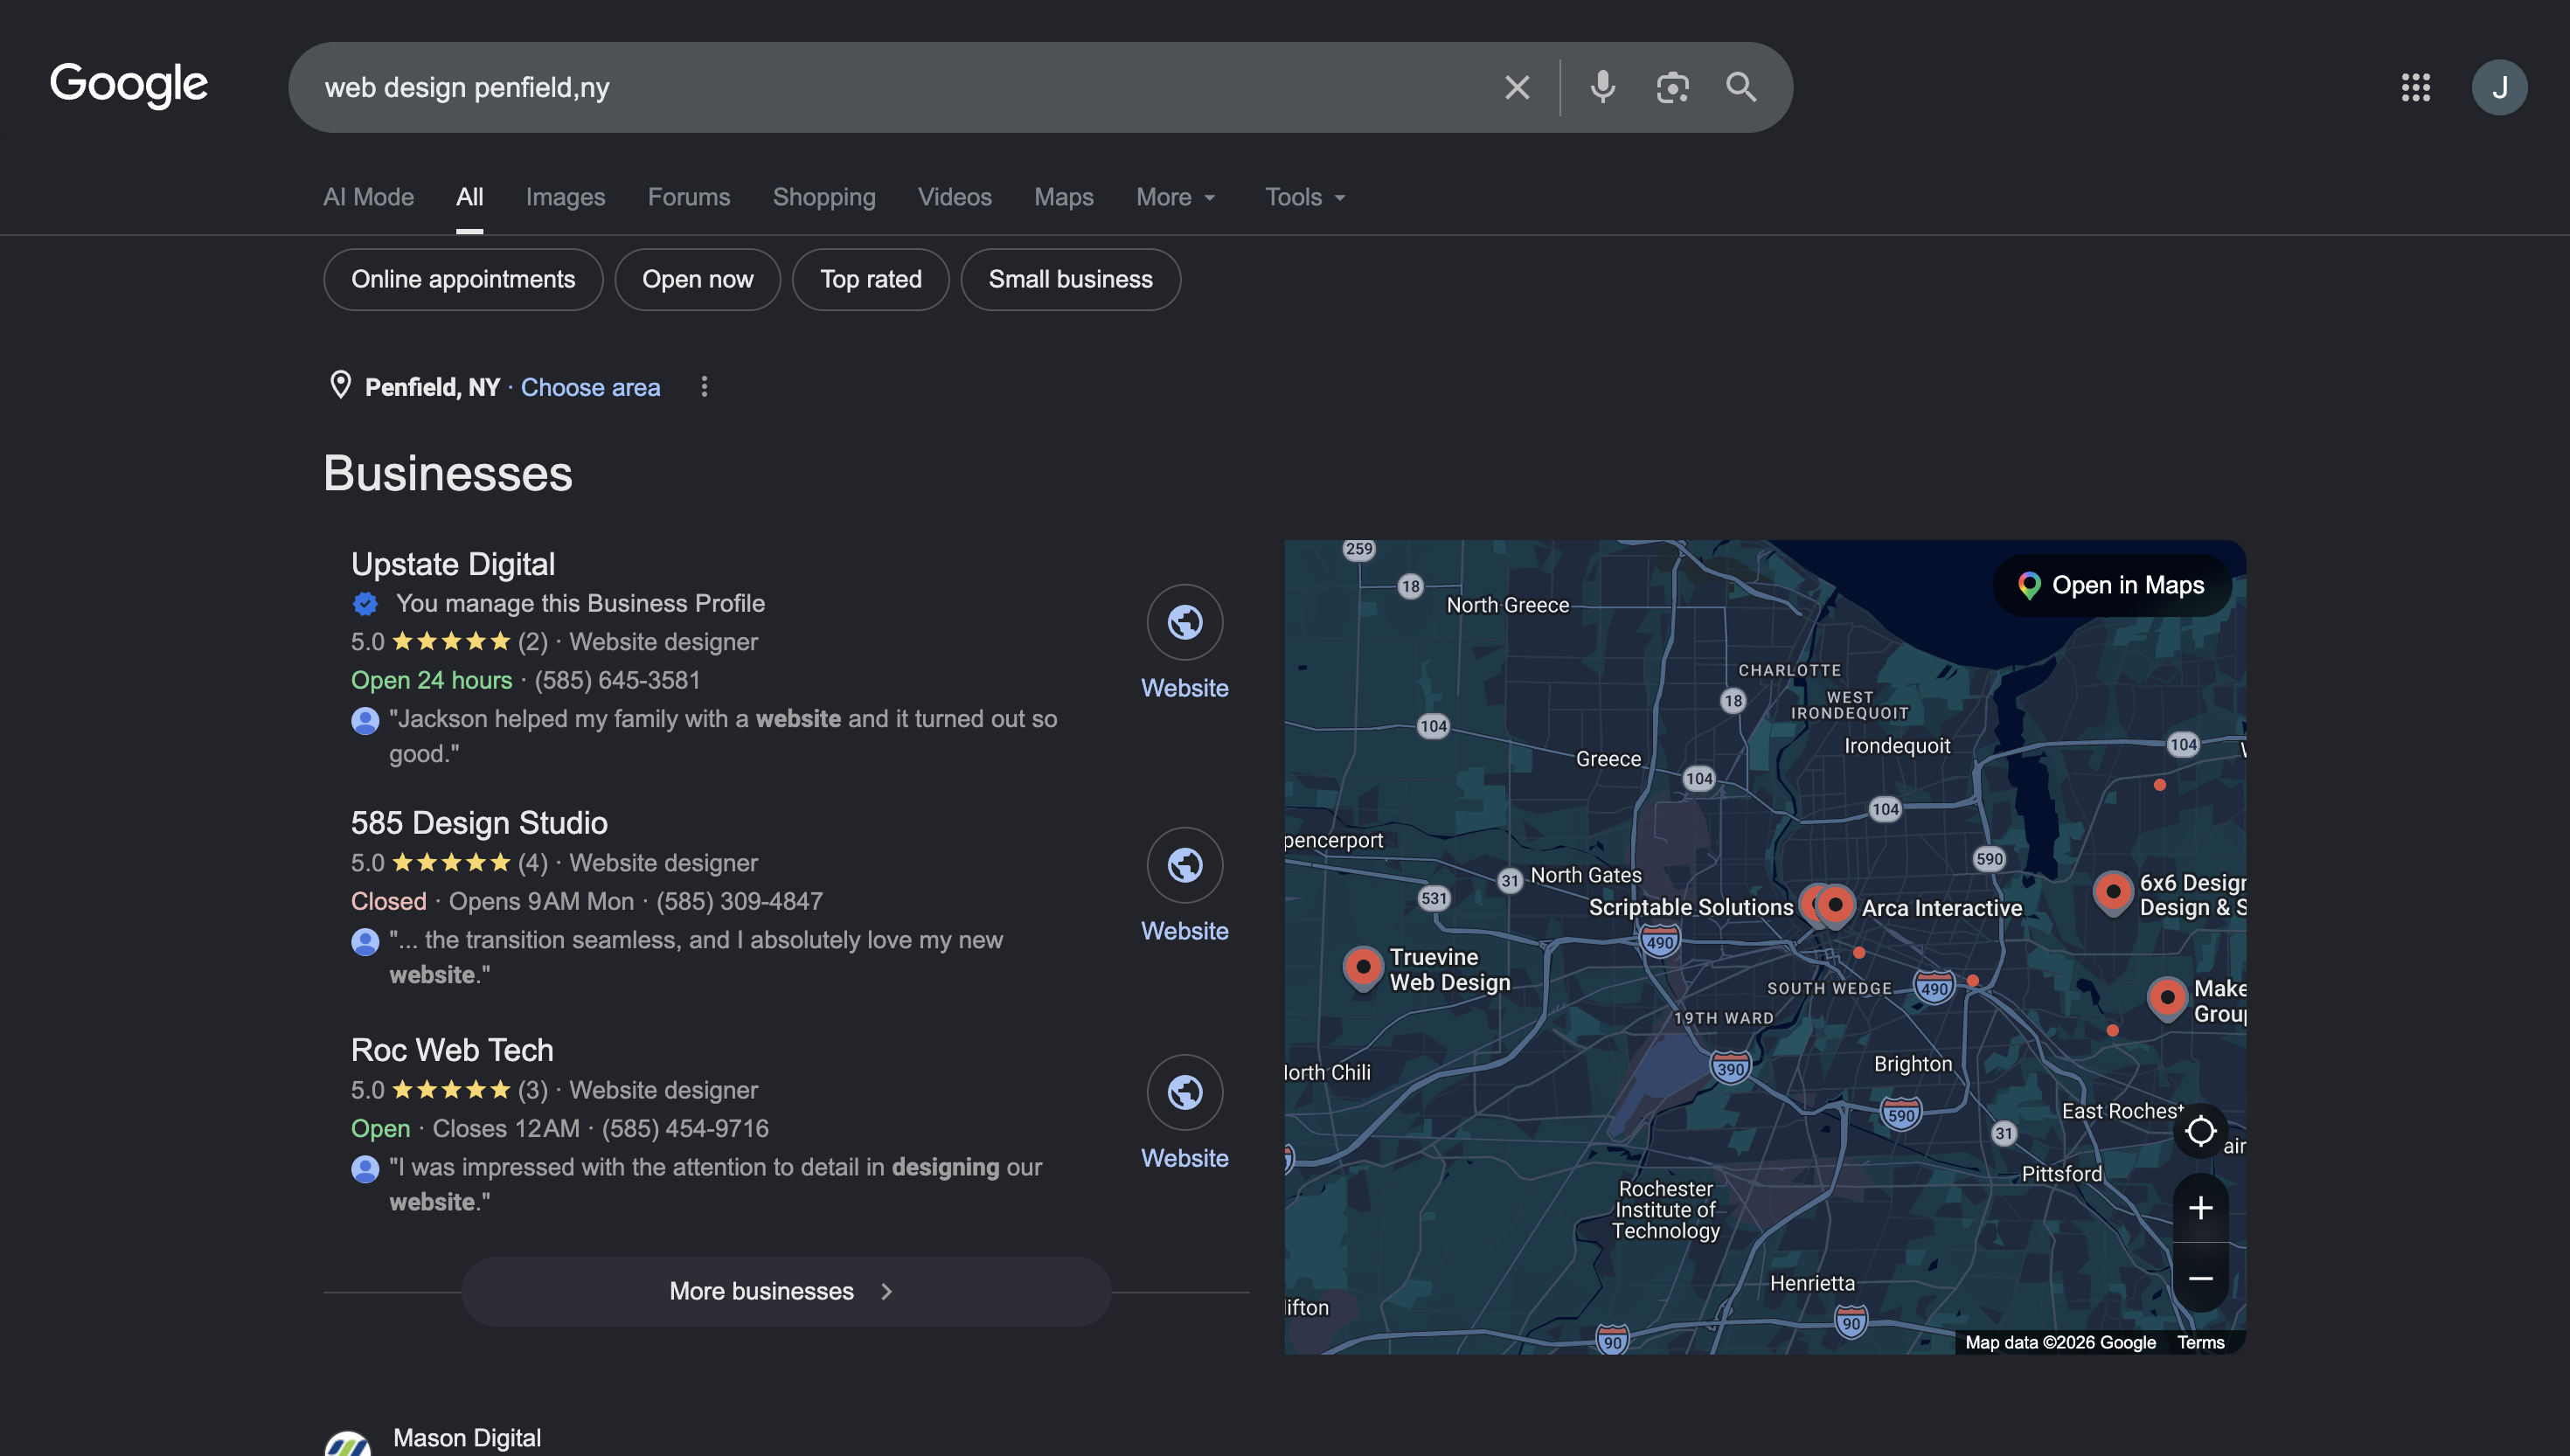2570x1456 pixels.
Task: Open the Upstate Digital business listing
Action: tap(453, 564)
